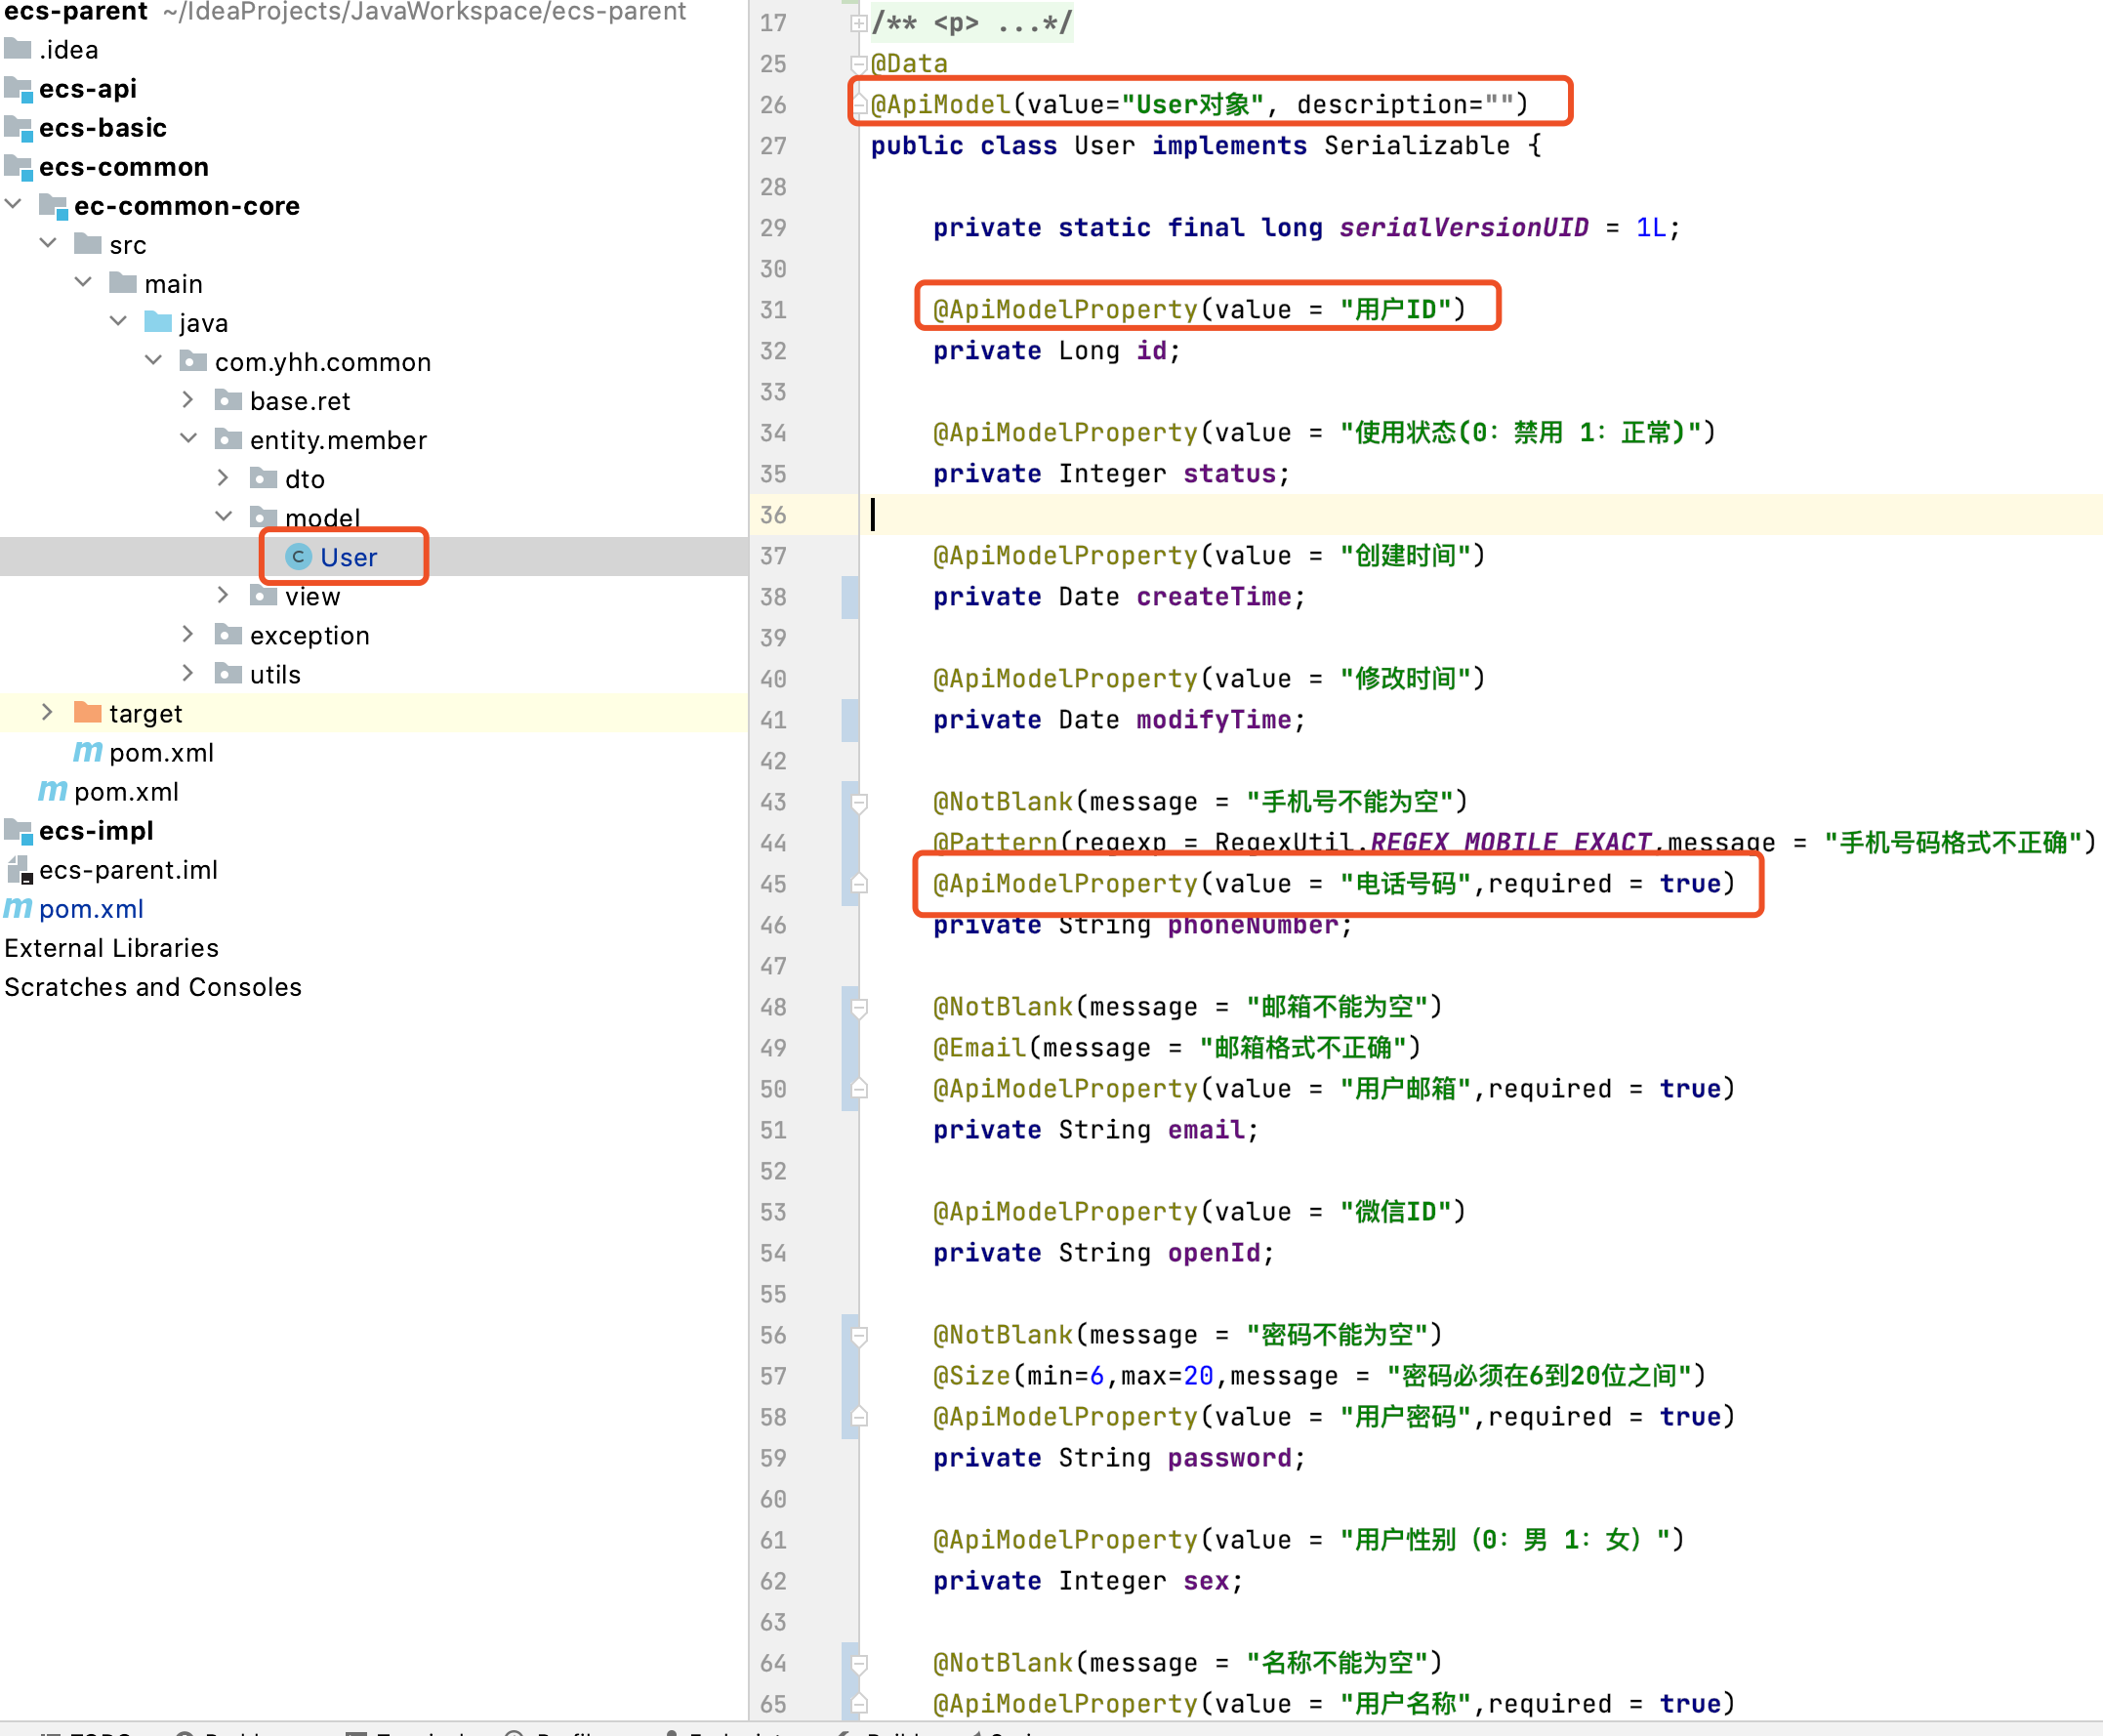
Task: Click the .idea folder icon
Action: tap(18, 49)
